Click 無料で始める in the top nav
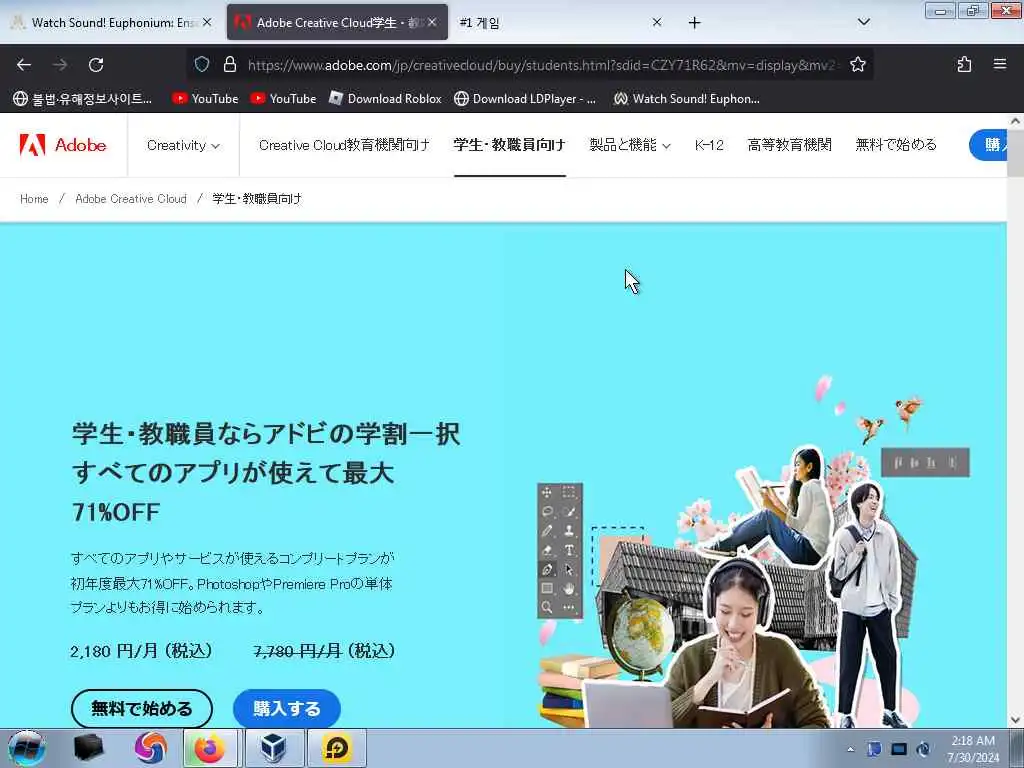This screenshot has height=768, width=1024. tap(896, 145)
